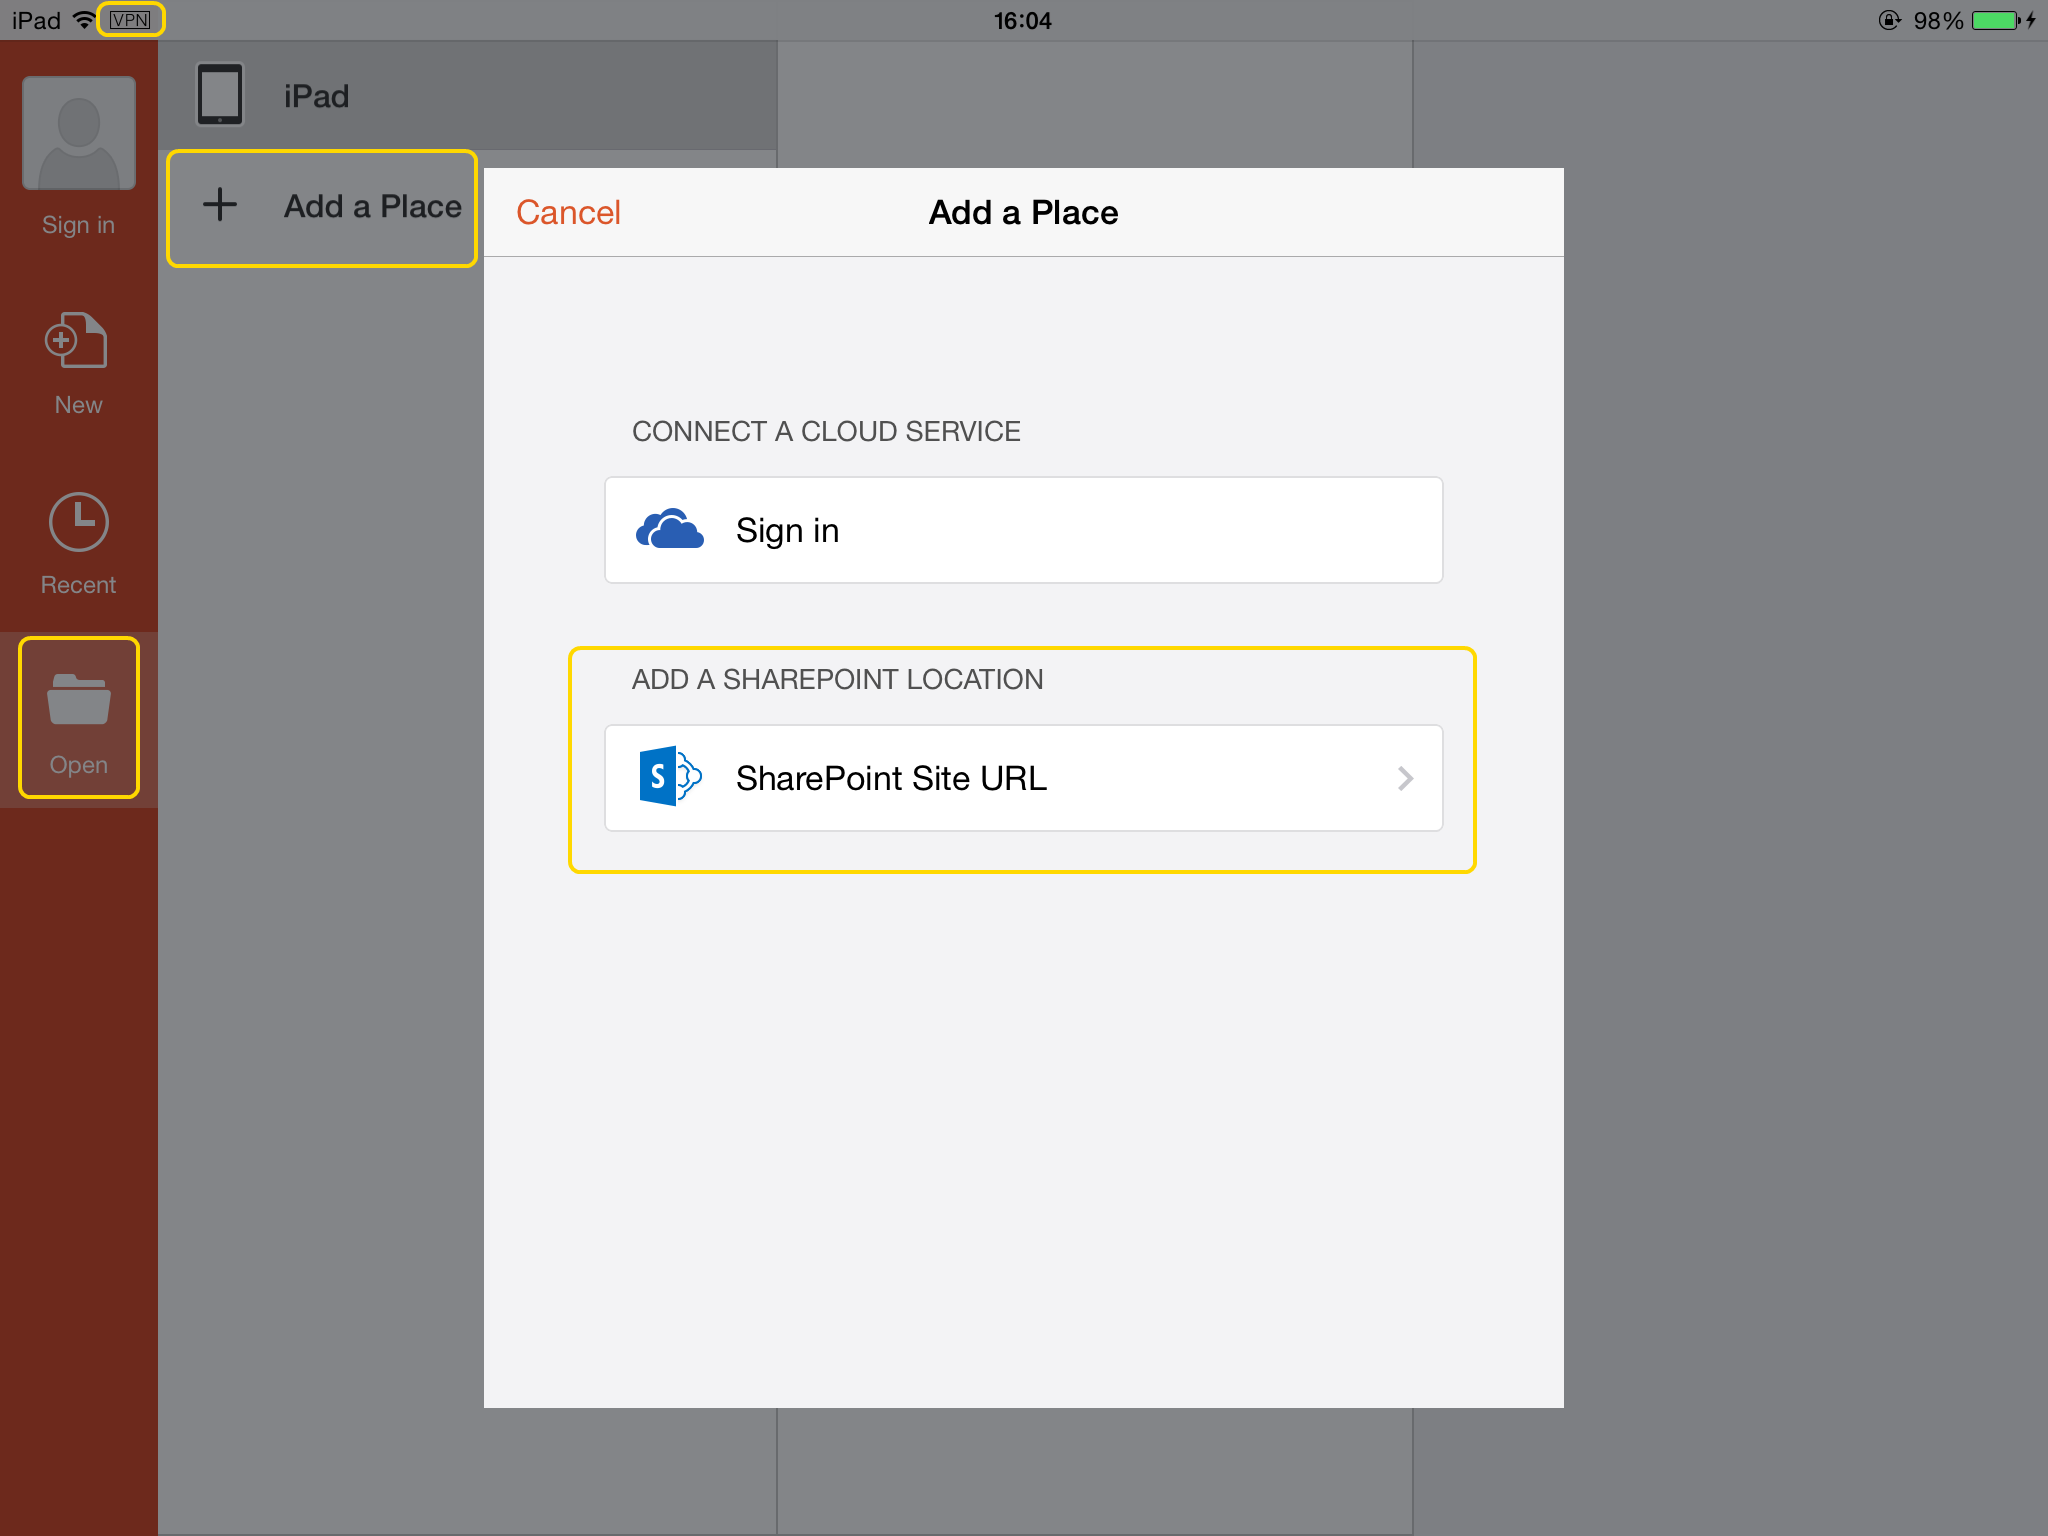This screenshot has height=1536, width=2048.
Task: Tap the iPad device icon
Action: pyautogui.click(x=220, y=95)
